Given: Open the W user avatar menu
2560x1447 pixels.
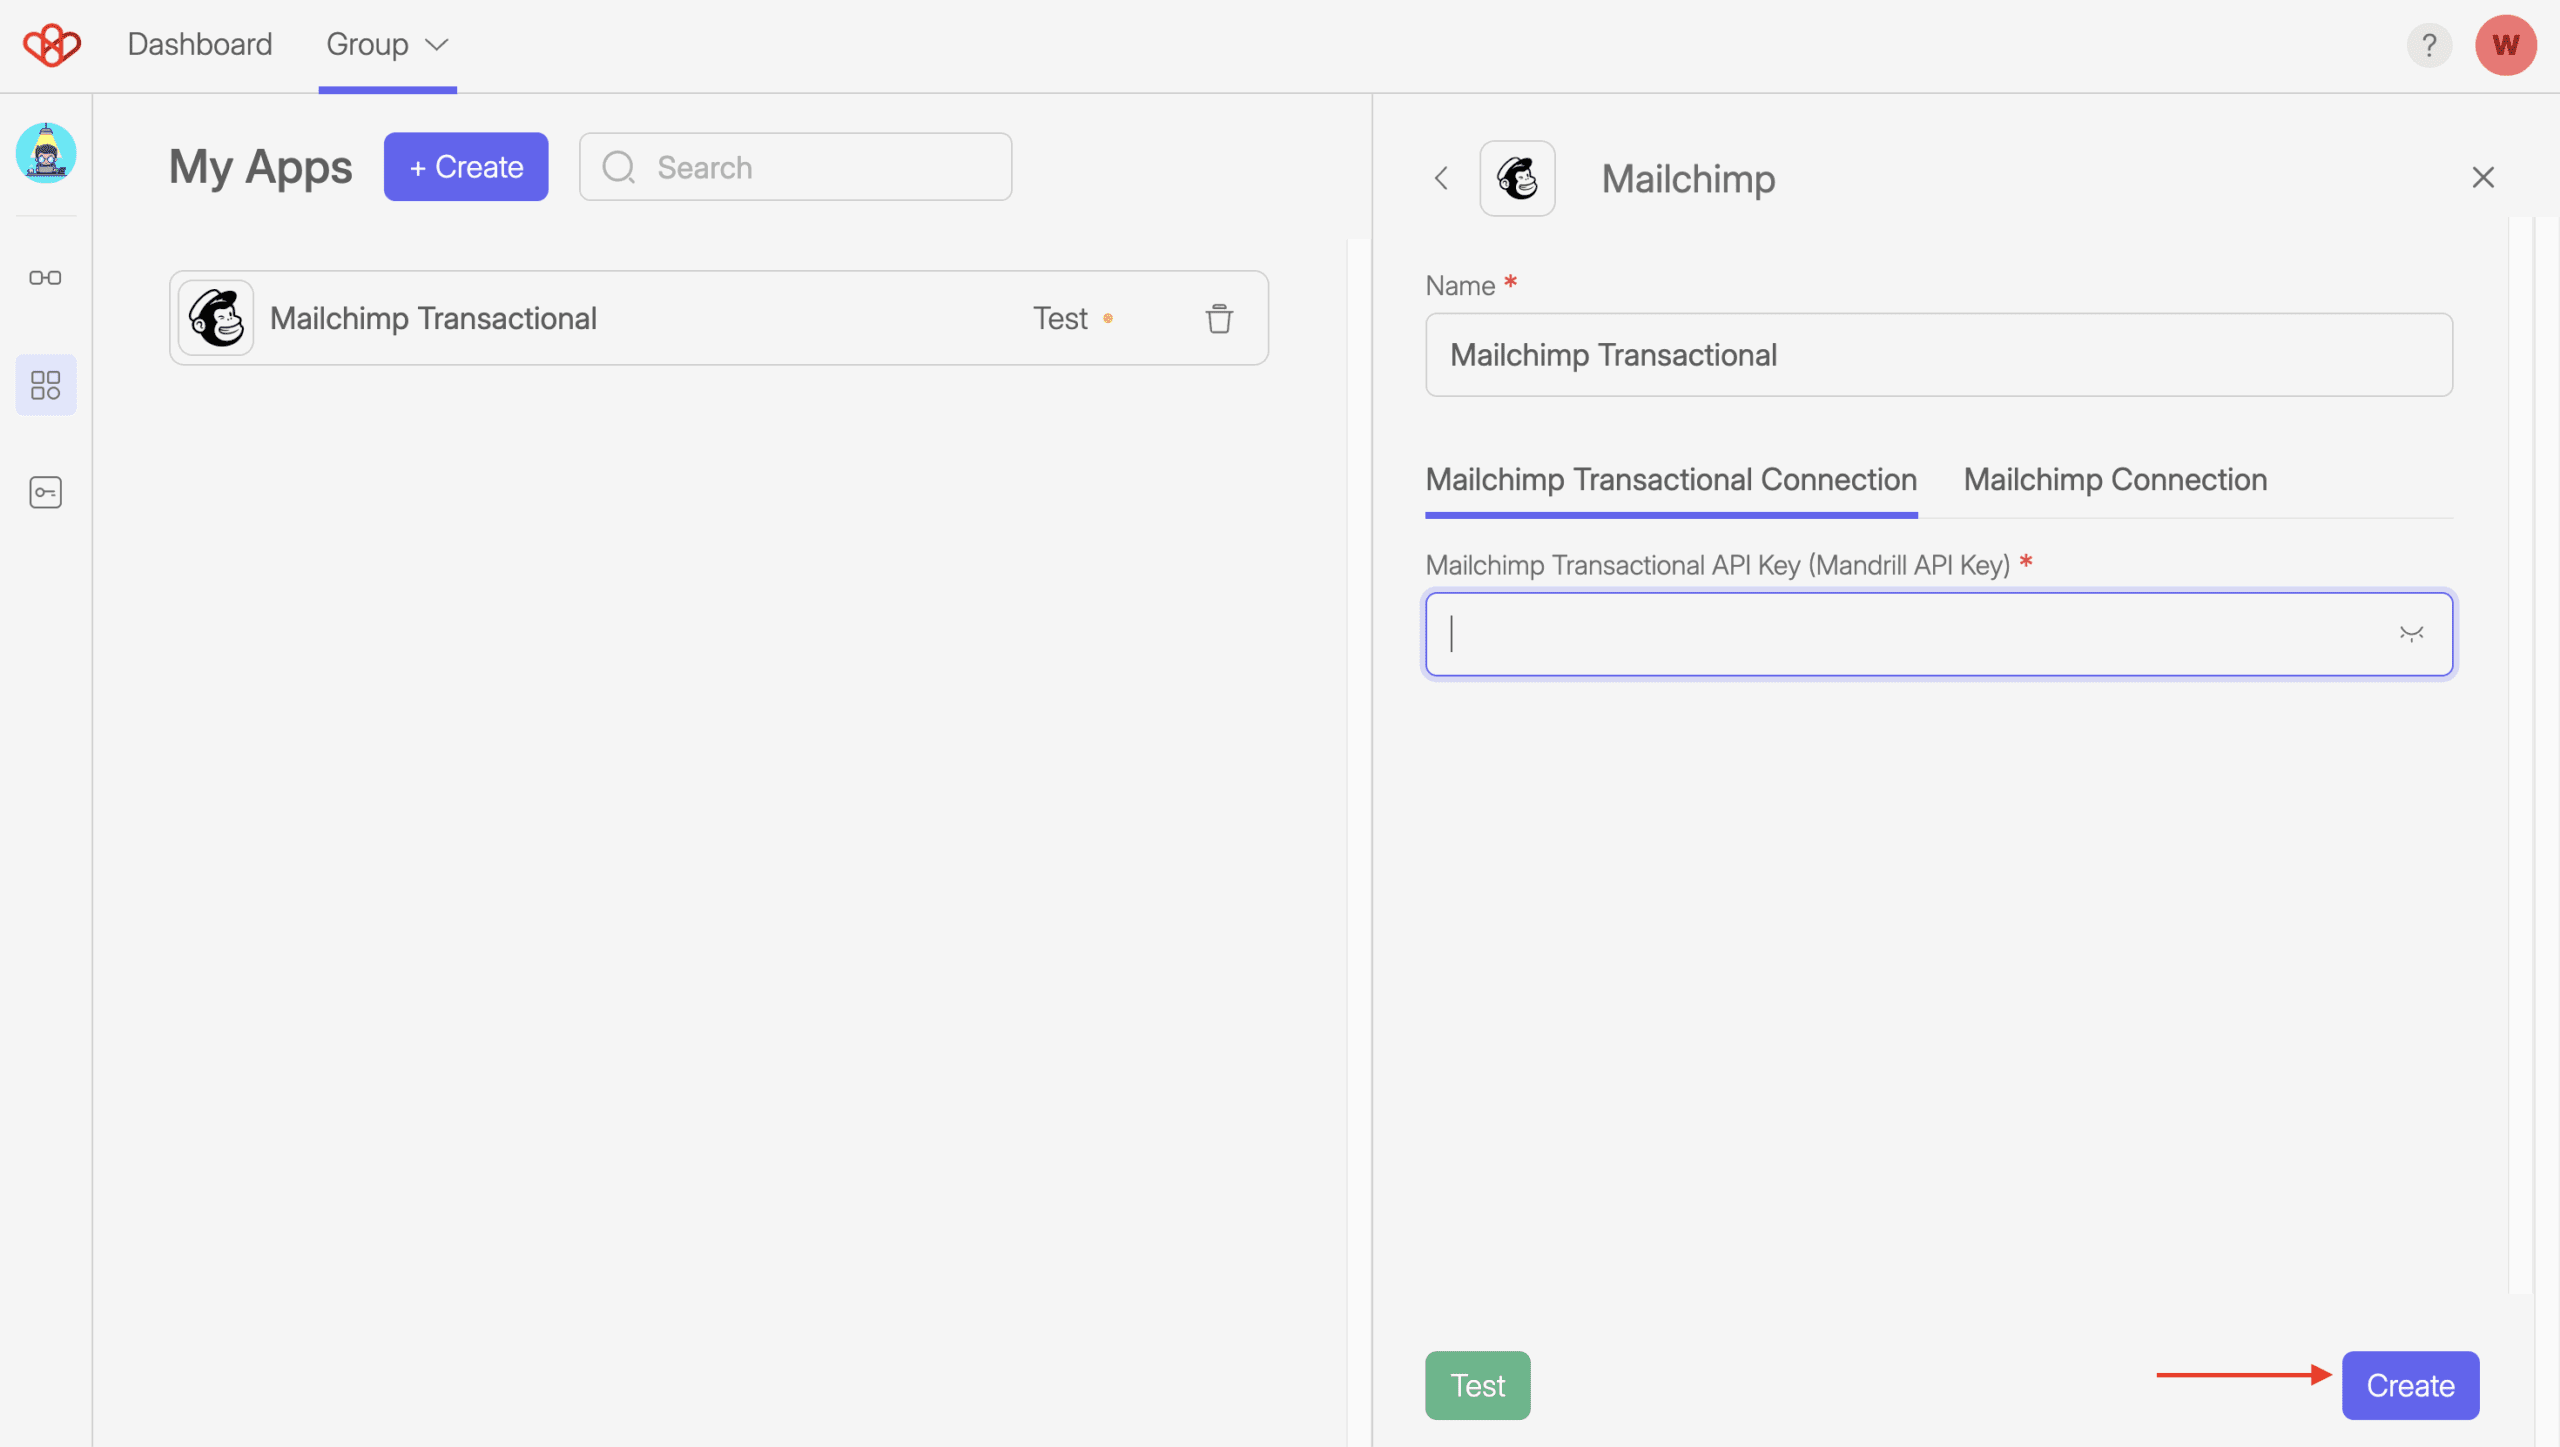Looking at the screenshot, I should (2505, 45).
